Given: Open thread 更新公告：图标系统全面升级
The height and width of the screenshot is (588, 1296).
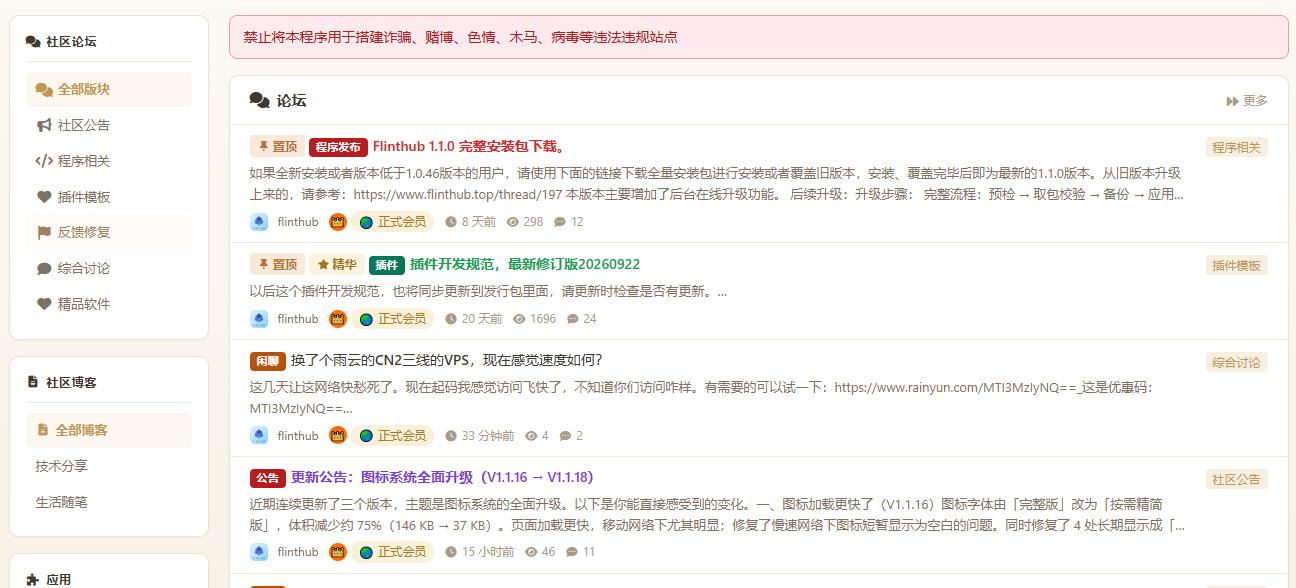Looking at the screenshot, I should pyautogui.click(x=442, y=477).
